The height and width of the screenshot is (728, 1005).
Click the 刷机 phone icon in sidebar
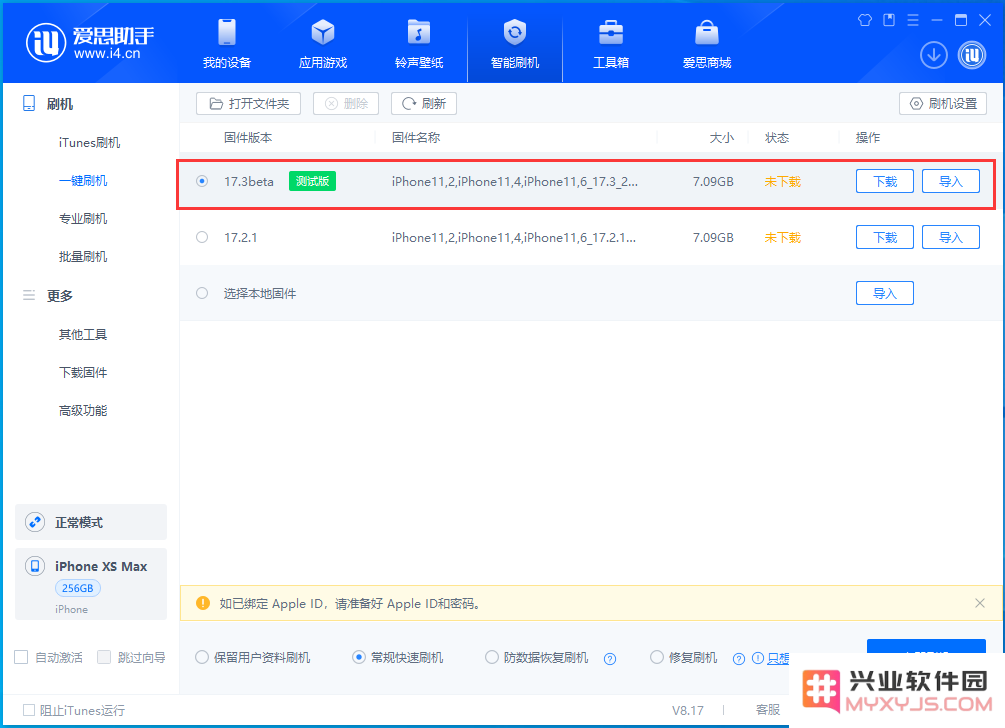29,103
